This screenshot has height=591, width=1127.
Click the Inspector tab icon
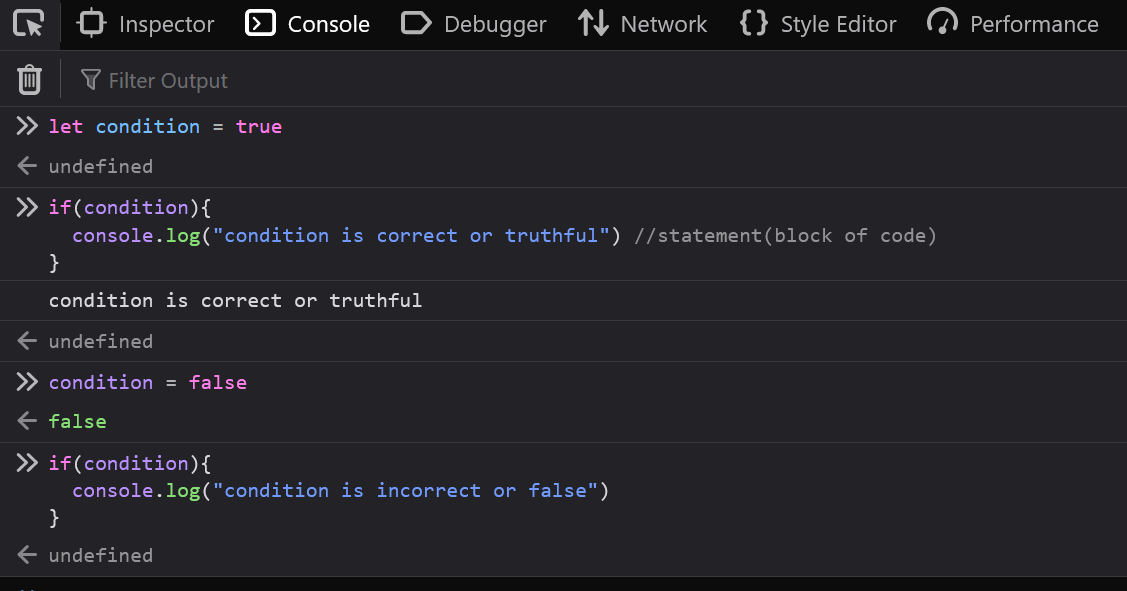click(x=92, y=24)
